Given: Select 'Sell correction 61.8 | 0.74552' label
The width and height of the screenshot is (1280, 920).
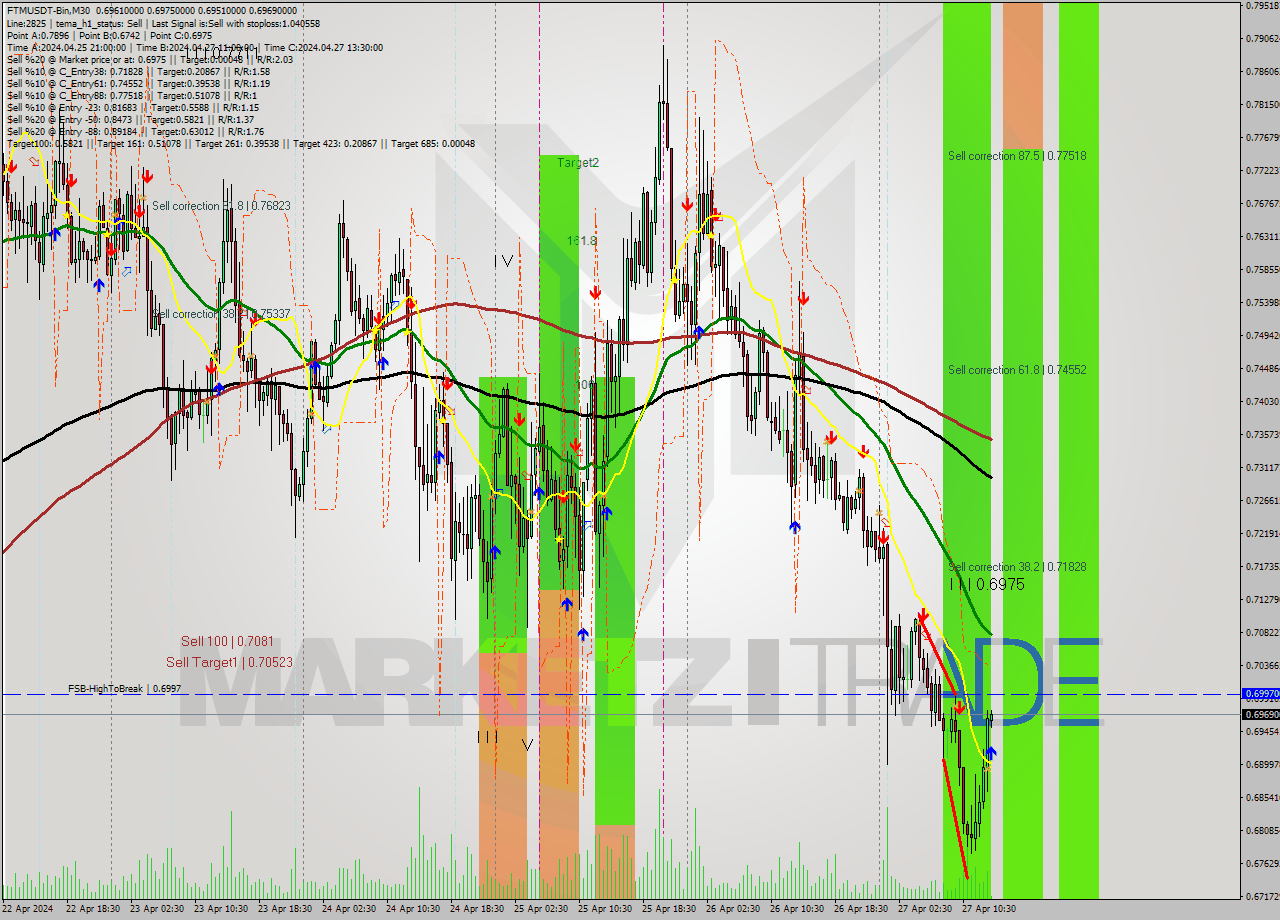Looking at the screenshot, I should (1017, 370).
